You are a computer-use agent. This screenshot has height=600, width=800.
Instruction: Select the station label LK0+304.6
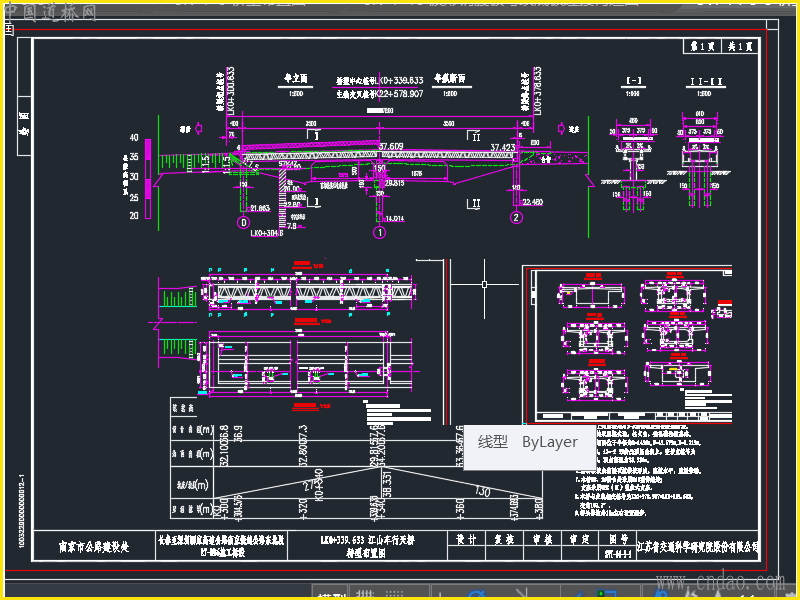coord(267,233)
